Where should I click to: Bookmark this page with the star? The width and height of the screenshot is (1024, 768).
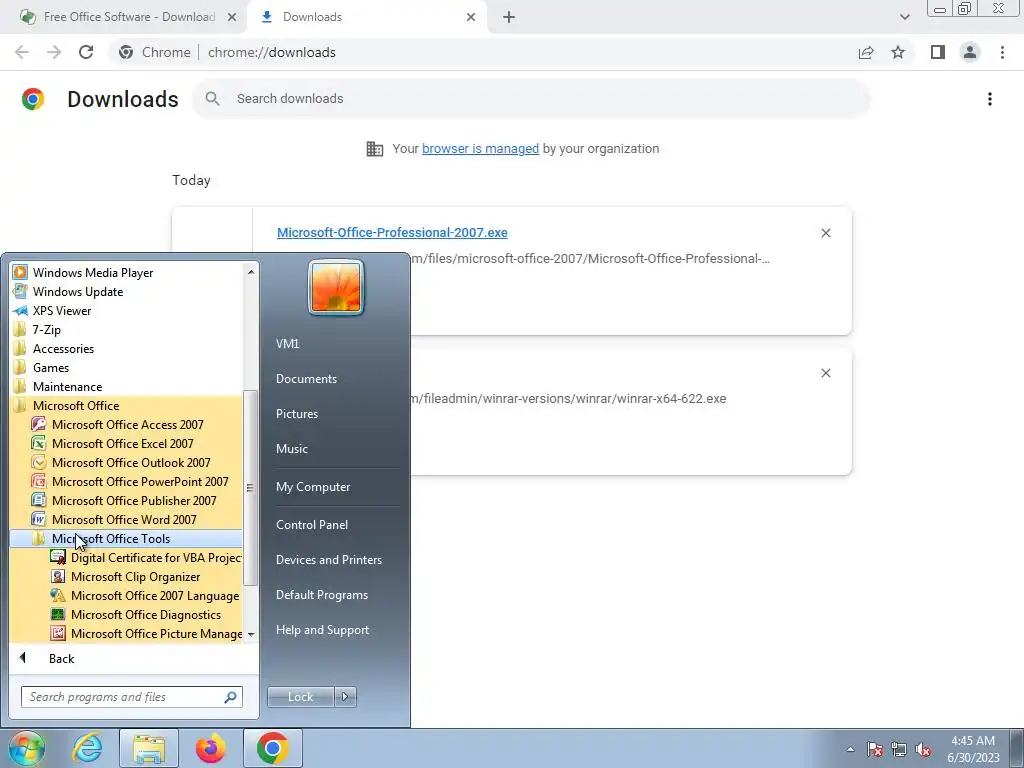pos(898,52)
